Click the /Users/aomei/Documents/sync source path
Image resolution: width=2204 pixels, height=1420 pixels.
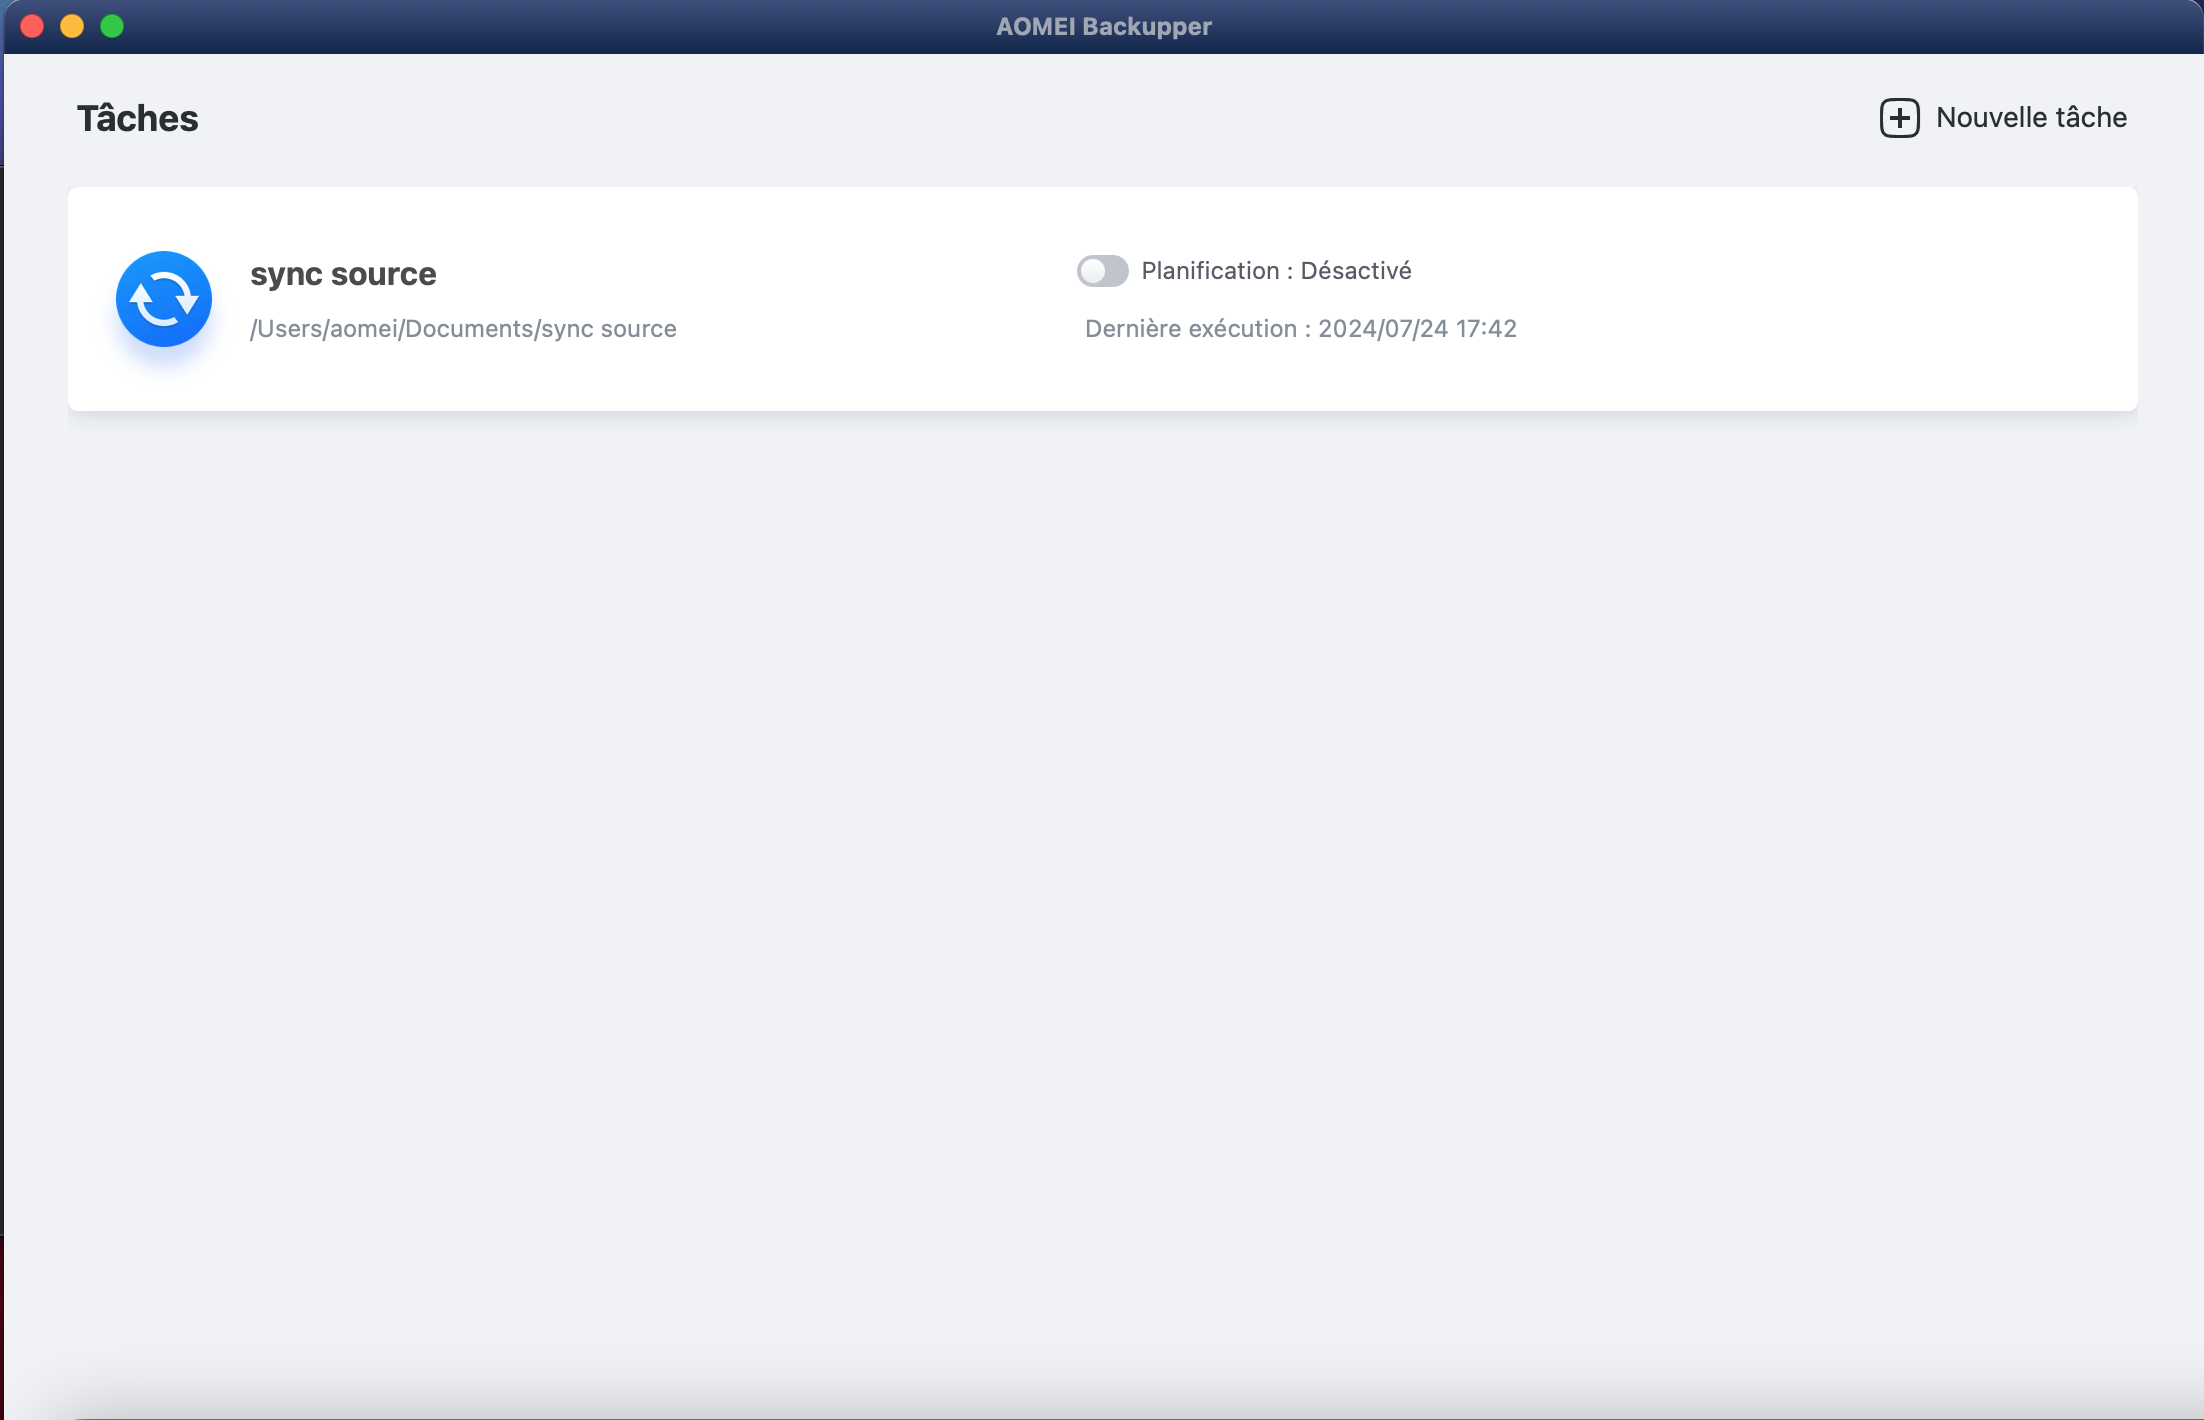tap(463, 329)
